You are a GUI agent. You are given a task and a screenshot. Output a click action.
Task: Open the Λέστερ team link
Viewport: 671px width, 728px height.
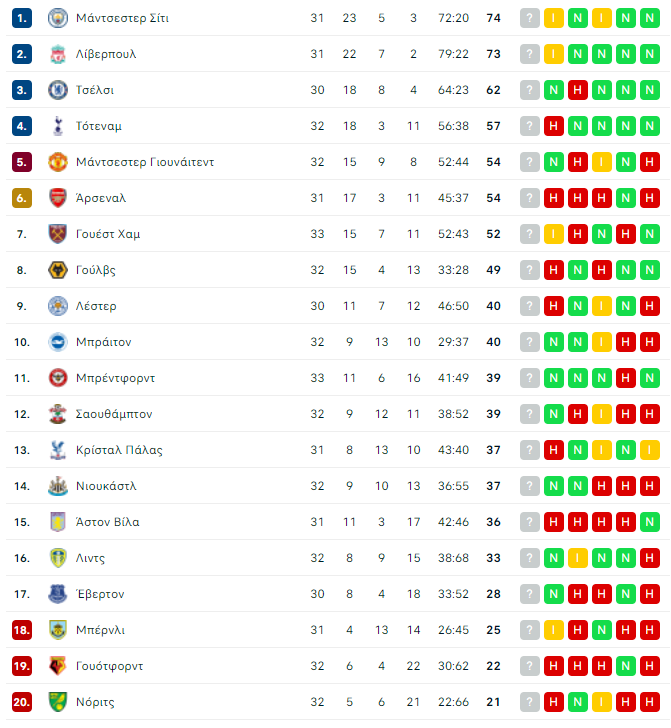coord(96,306)
